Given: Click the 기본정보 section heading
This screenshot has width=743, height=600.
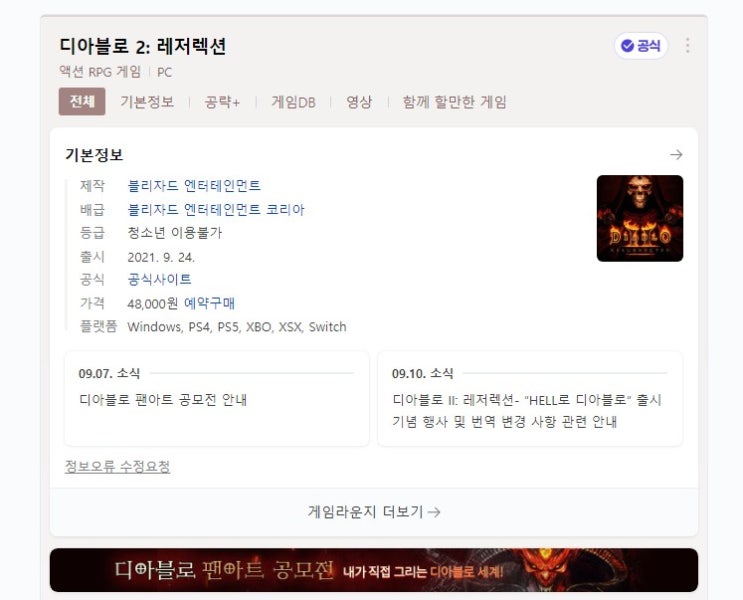Looking at the screenshot, I should click(94, 155).
